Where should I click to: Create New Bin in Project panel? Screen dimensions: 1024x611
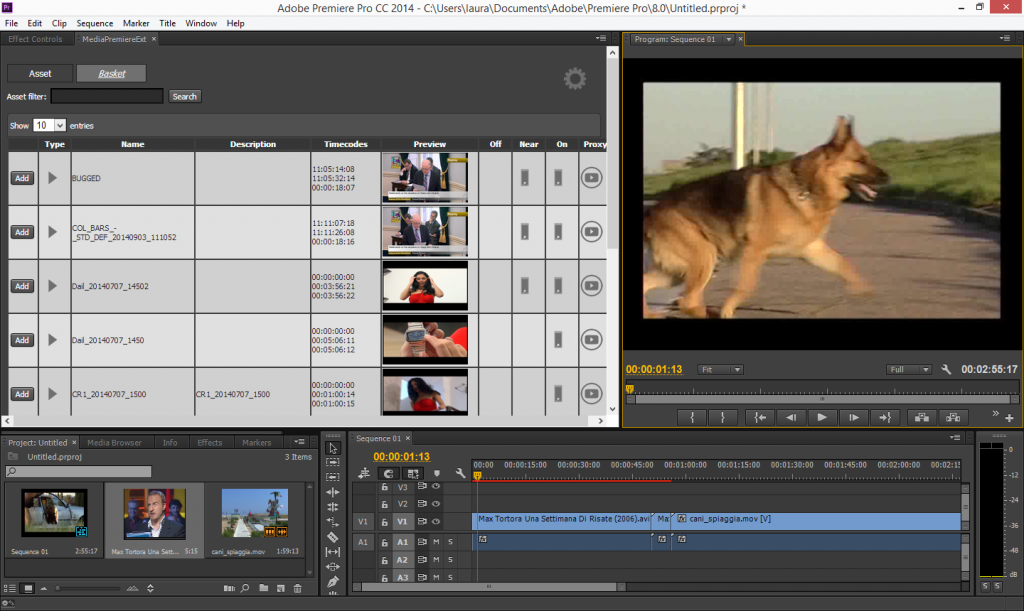pyautogui.click(x=263, y=588)
